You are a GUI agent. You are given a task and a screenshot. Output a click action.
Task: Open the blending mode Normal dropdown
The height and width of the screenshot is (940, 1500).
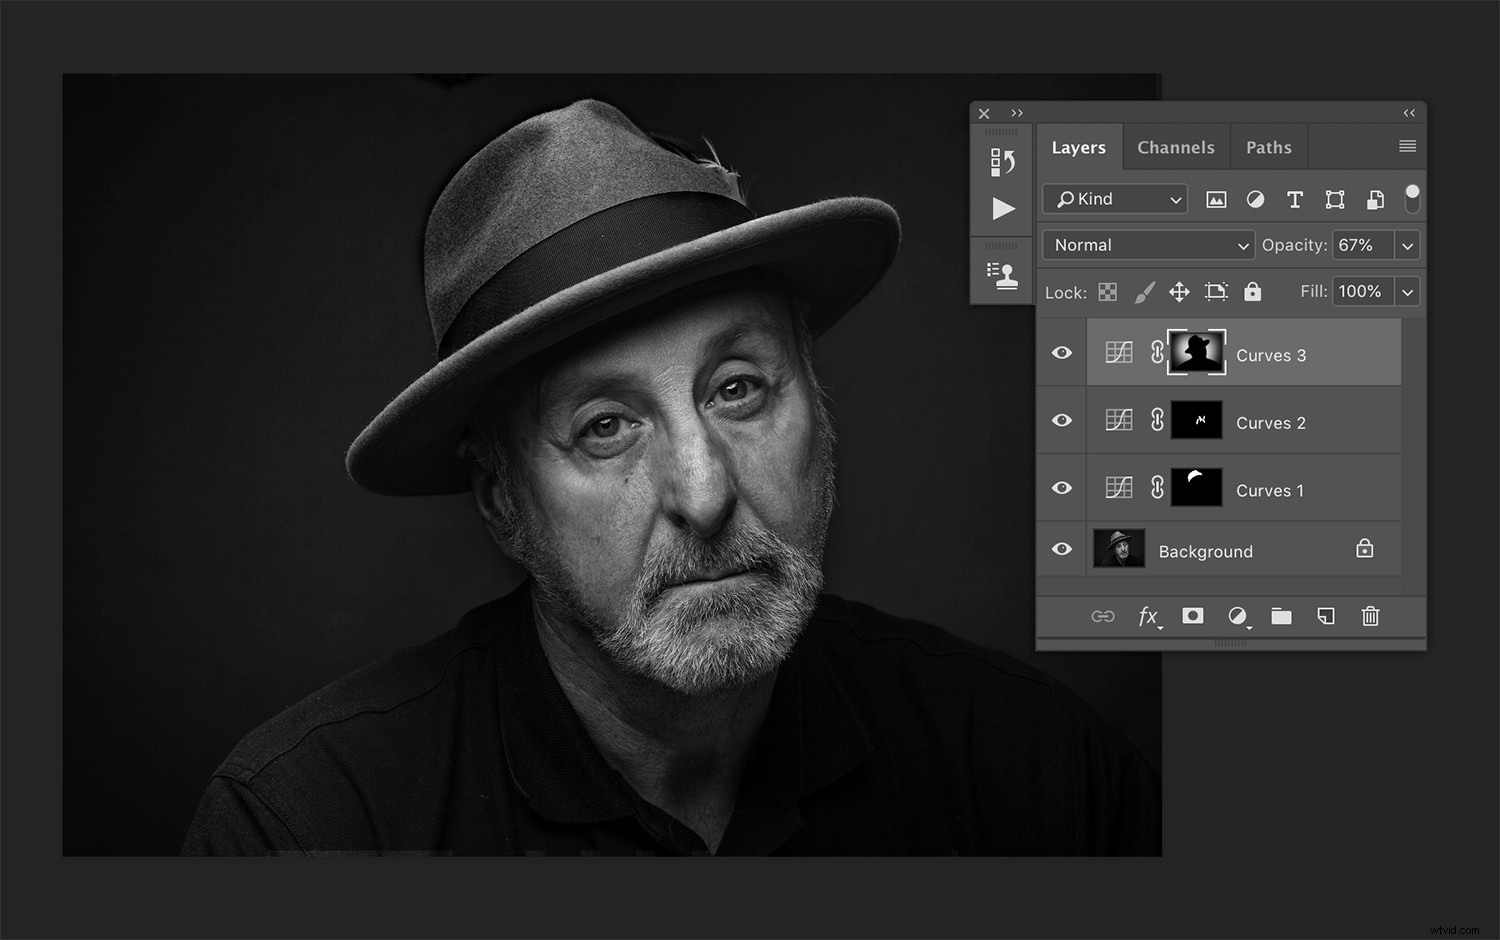click(x=1147, y=244)
